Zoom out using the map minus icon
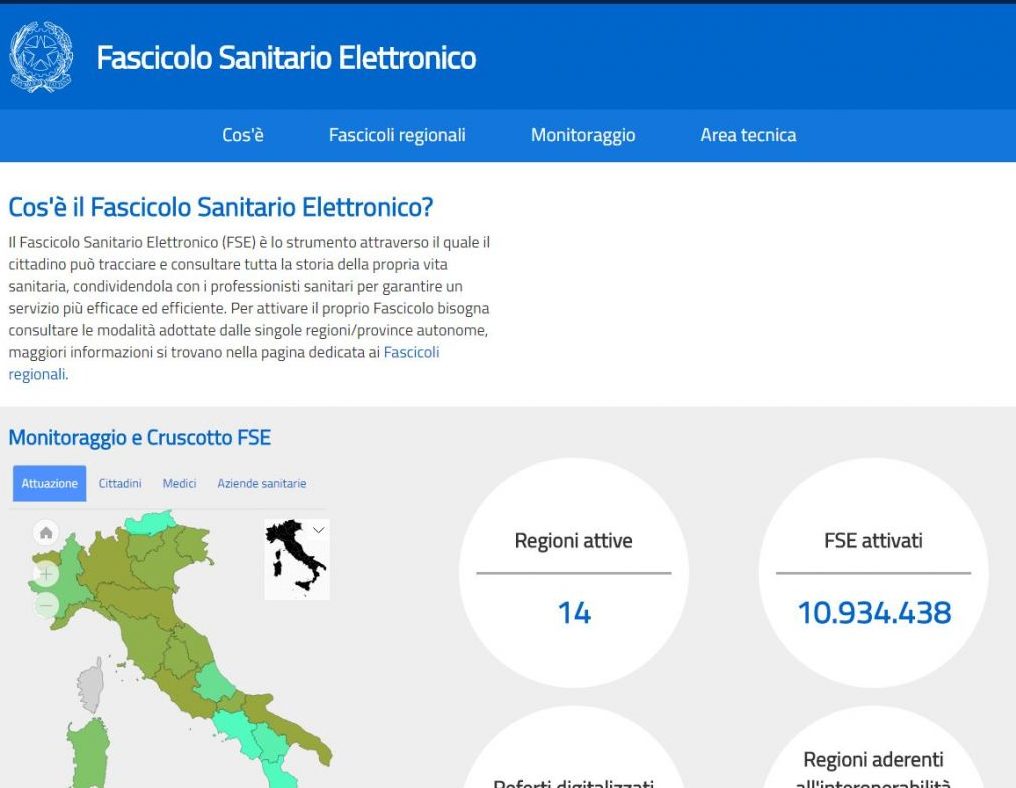This screenshot has width=1016, height=788. coord(44,606)
